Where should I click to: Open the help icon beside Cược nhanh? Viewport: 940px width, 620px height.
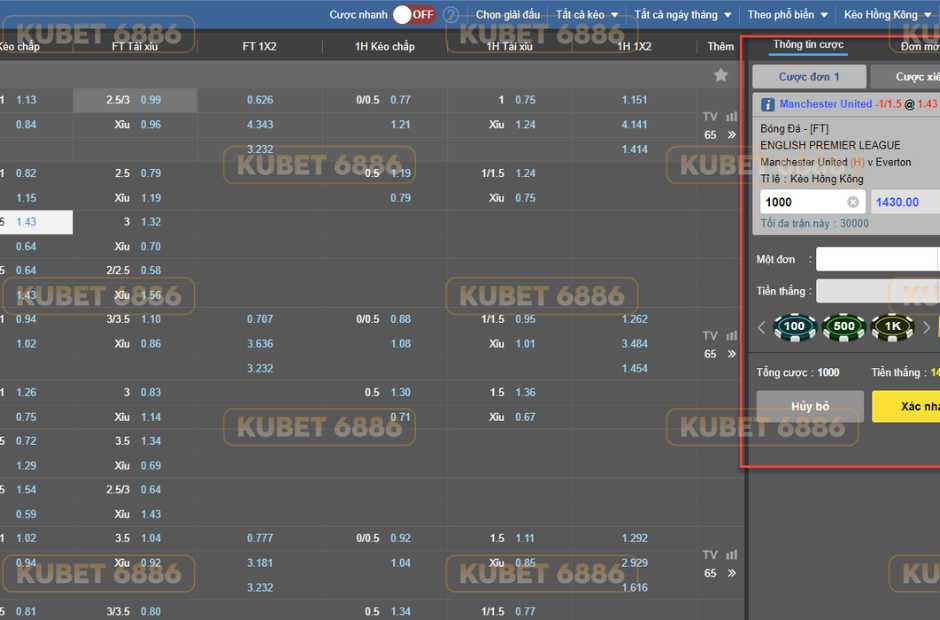click(x=451, y=14)
